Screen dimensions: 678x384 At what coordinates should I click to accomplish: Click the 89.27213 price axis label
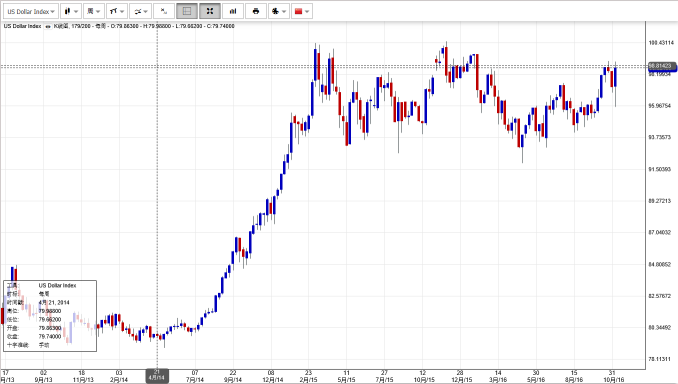point(659,201)
